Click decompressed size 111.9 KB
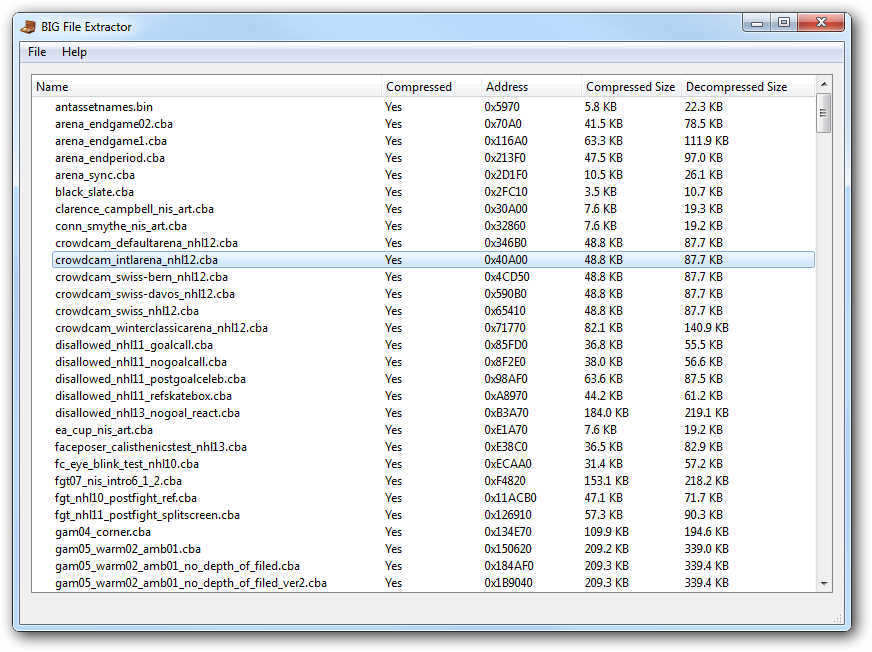 tap(706, 141)
